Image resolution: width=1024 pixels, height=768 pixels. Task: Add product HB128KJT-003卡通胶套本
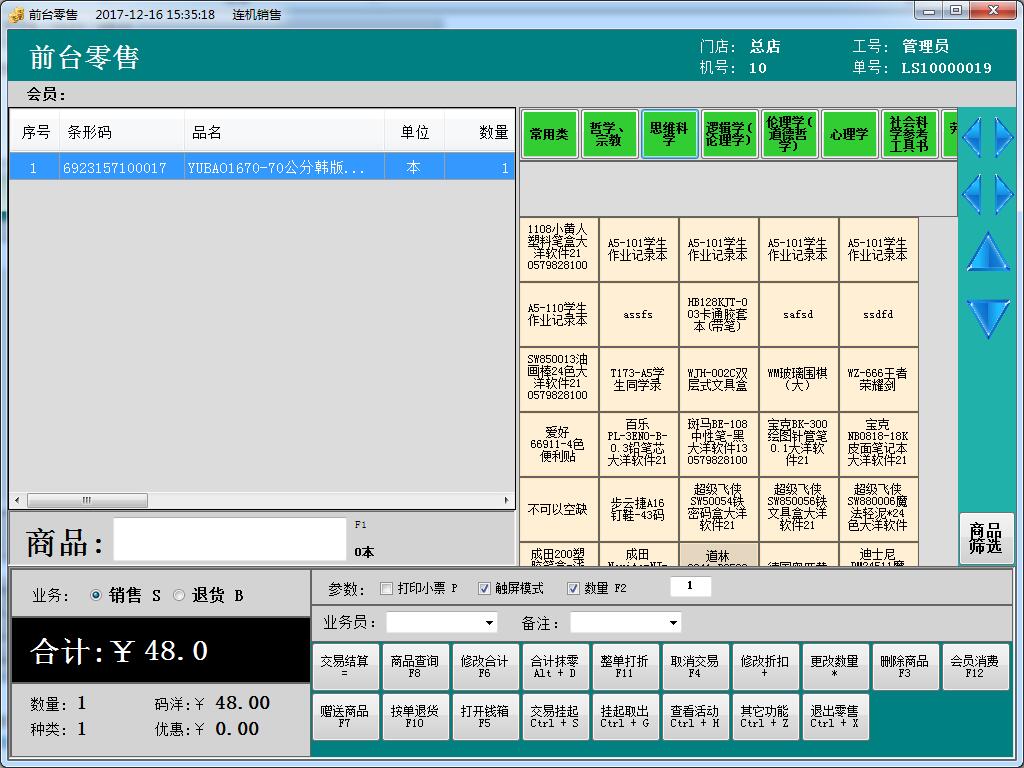coord(718,314)
